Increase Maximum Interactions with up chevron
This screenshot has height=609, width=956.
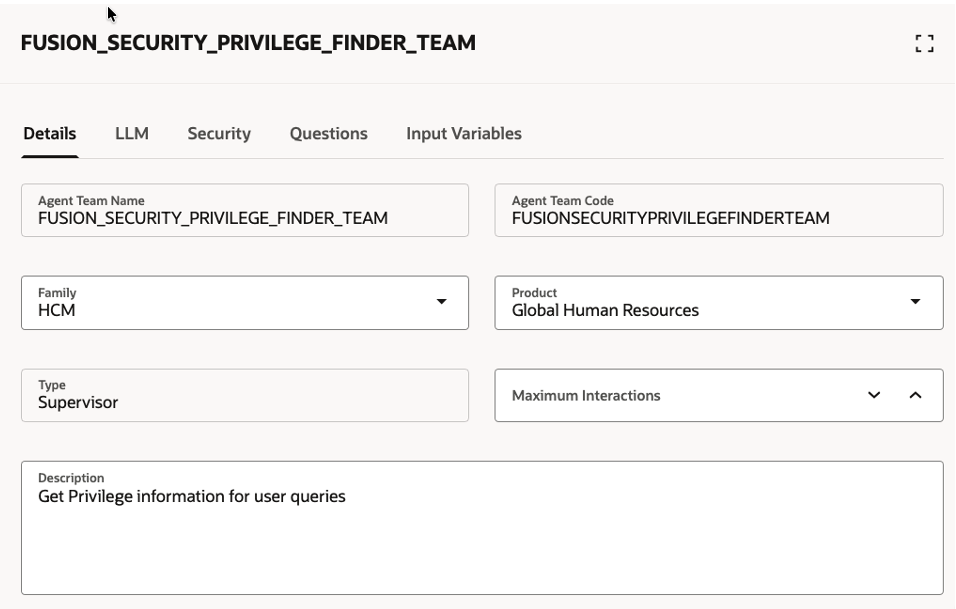(x=915, y=395)
